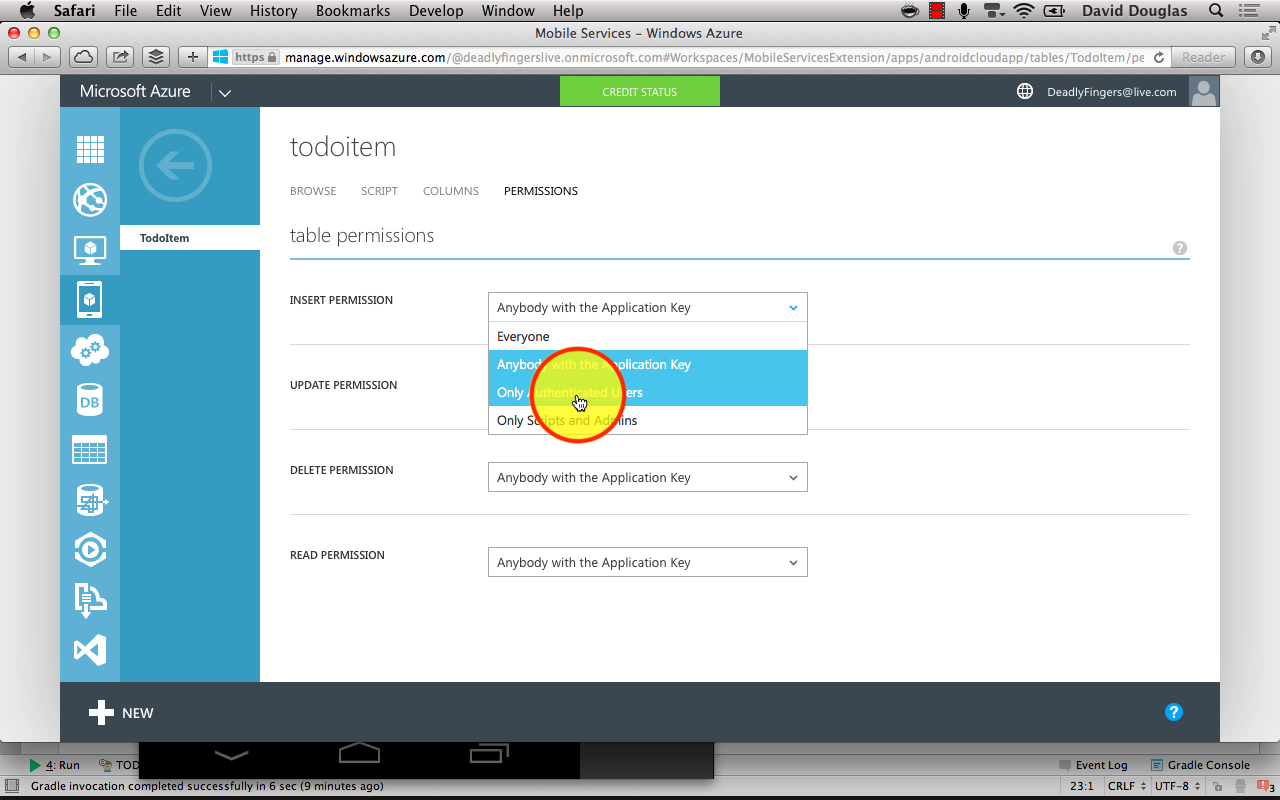The image size is (1280, 800).
Task: Open the blue help icon in bottom bar
Action: click(x=1174, y=712)
